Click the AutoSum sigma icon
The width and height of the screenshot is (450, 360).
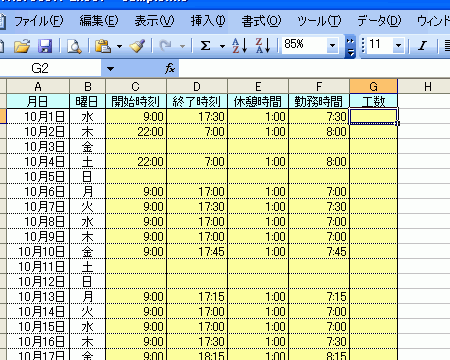point(205,46)
